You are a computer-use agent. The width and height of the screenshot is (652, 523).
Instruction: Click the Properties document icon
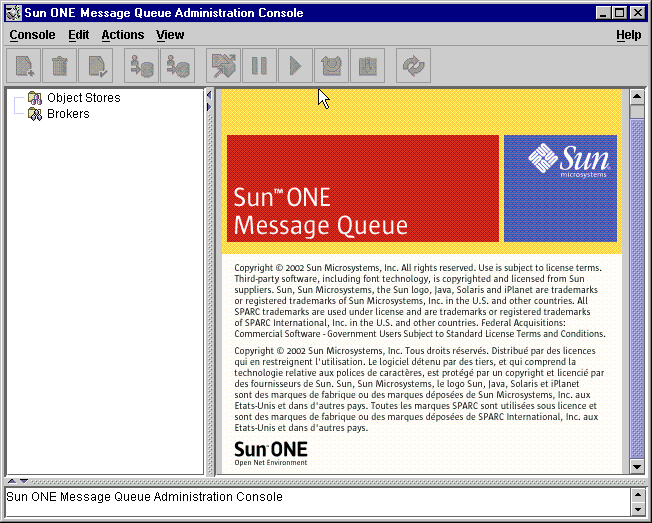pos(96,66)
